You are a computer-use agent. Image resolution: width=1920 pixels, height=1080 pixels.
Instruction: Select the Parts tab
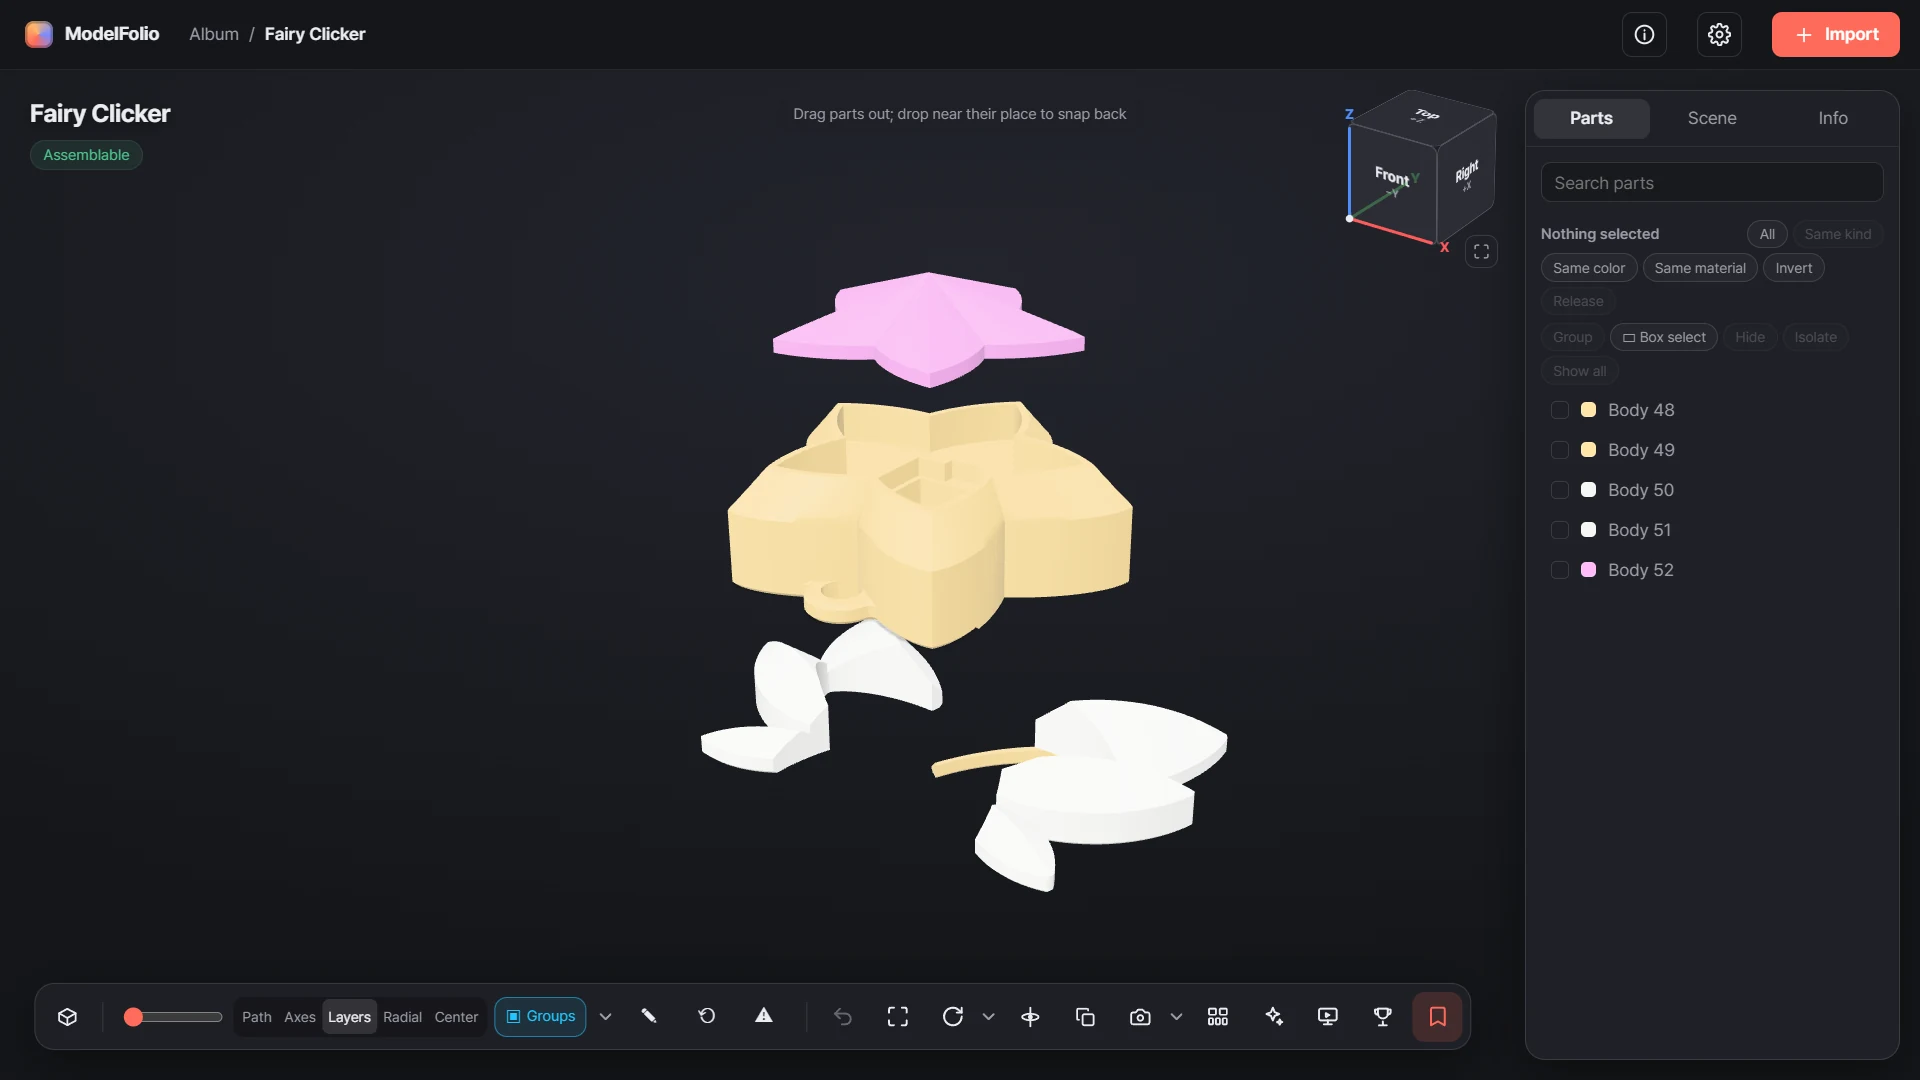[1591, 118]
